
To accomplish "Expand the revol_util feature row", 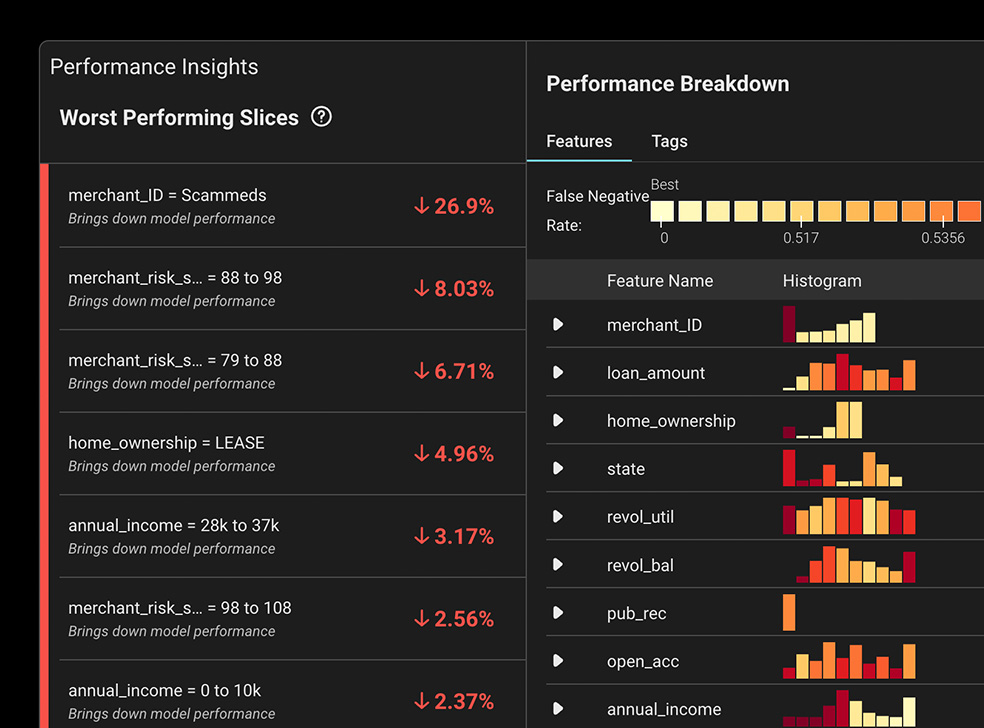I will click(x=558, y=517).
